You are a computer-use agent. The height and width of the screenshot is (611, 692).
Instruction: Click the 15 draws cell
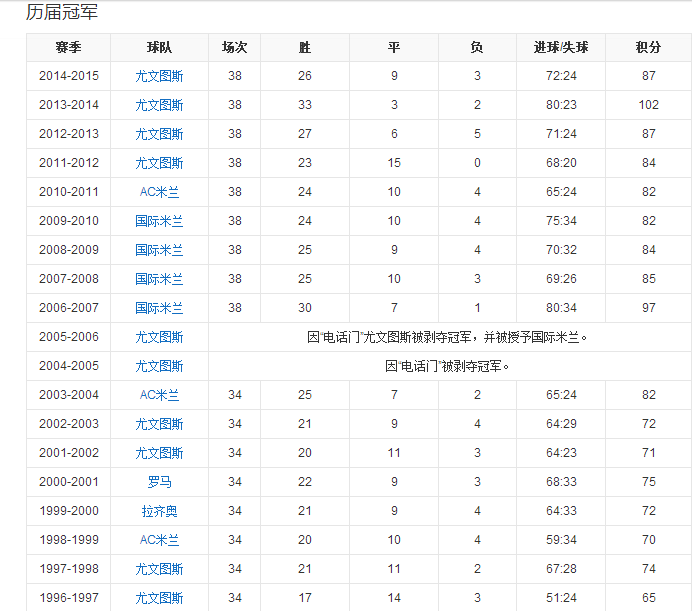394,163
